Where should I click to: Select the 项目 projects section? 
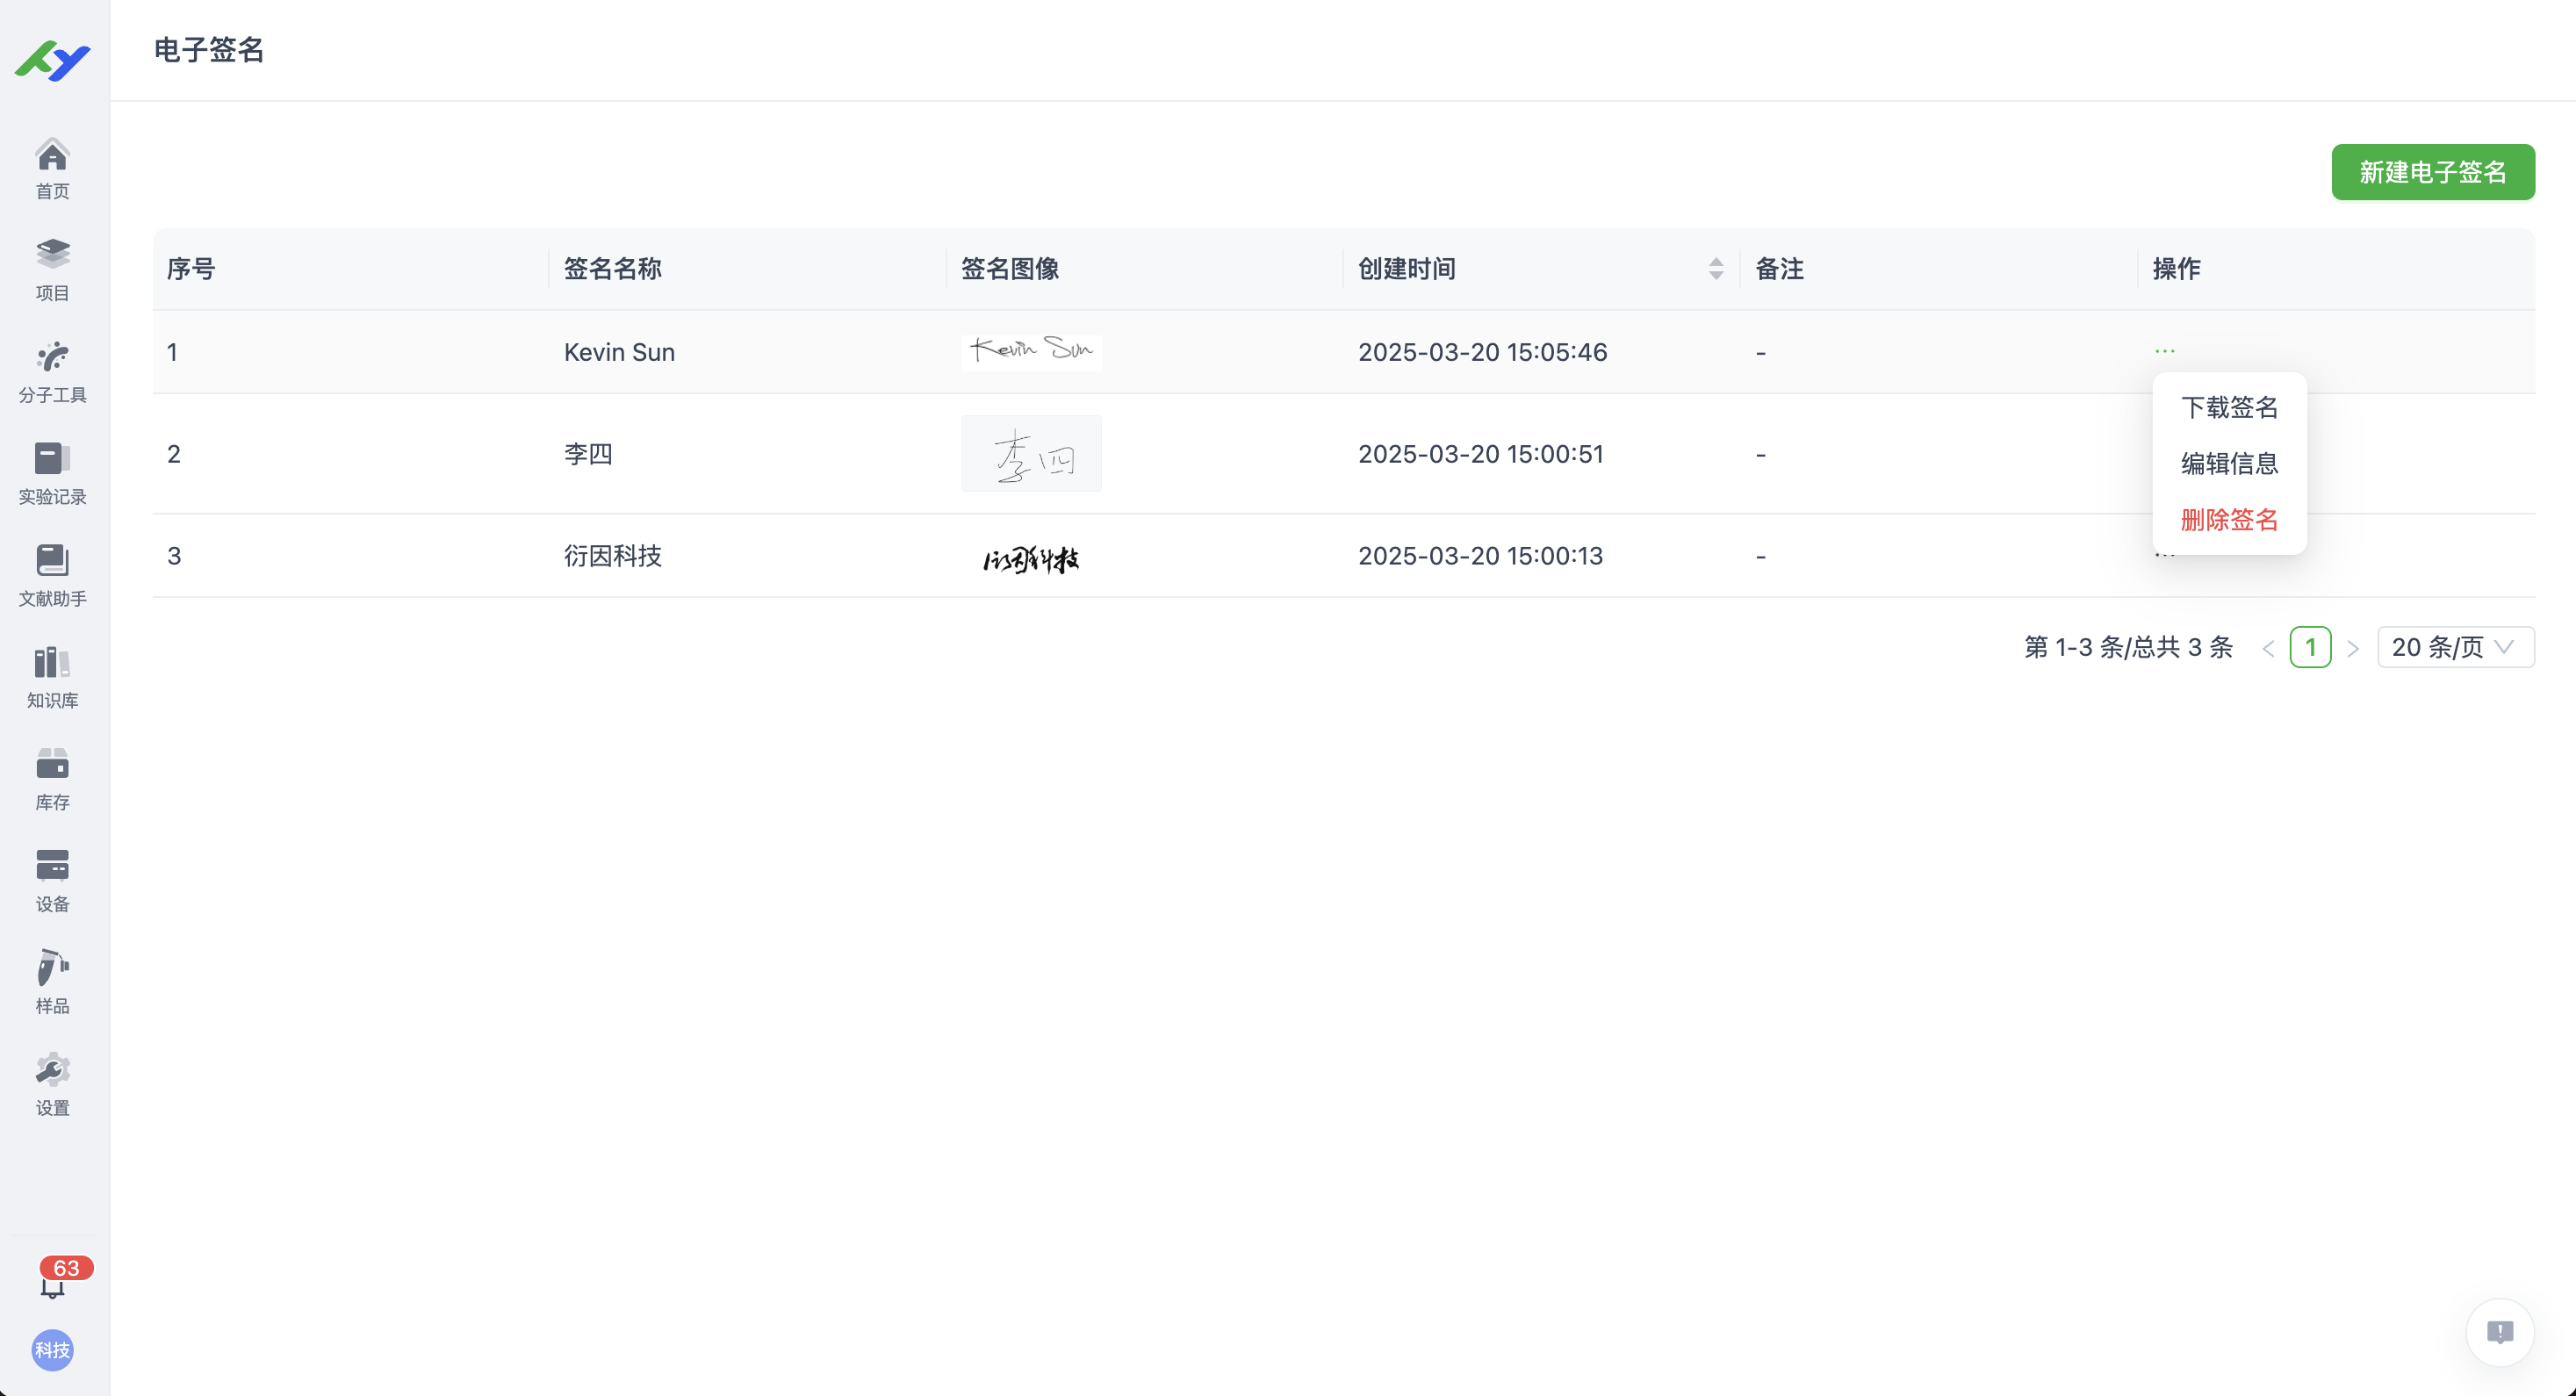pyautogui.click(x=52, y=268)
